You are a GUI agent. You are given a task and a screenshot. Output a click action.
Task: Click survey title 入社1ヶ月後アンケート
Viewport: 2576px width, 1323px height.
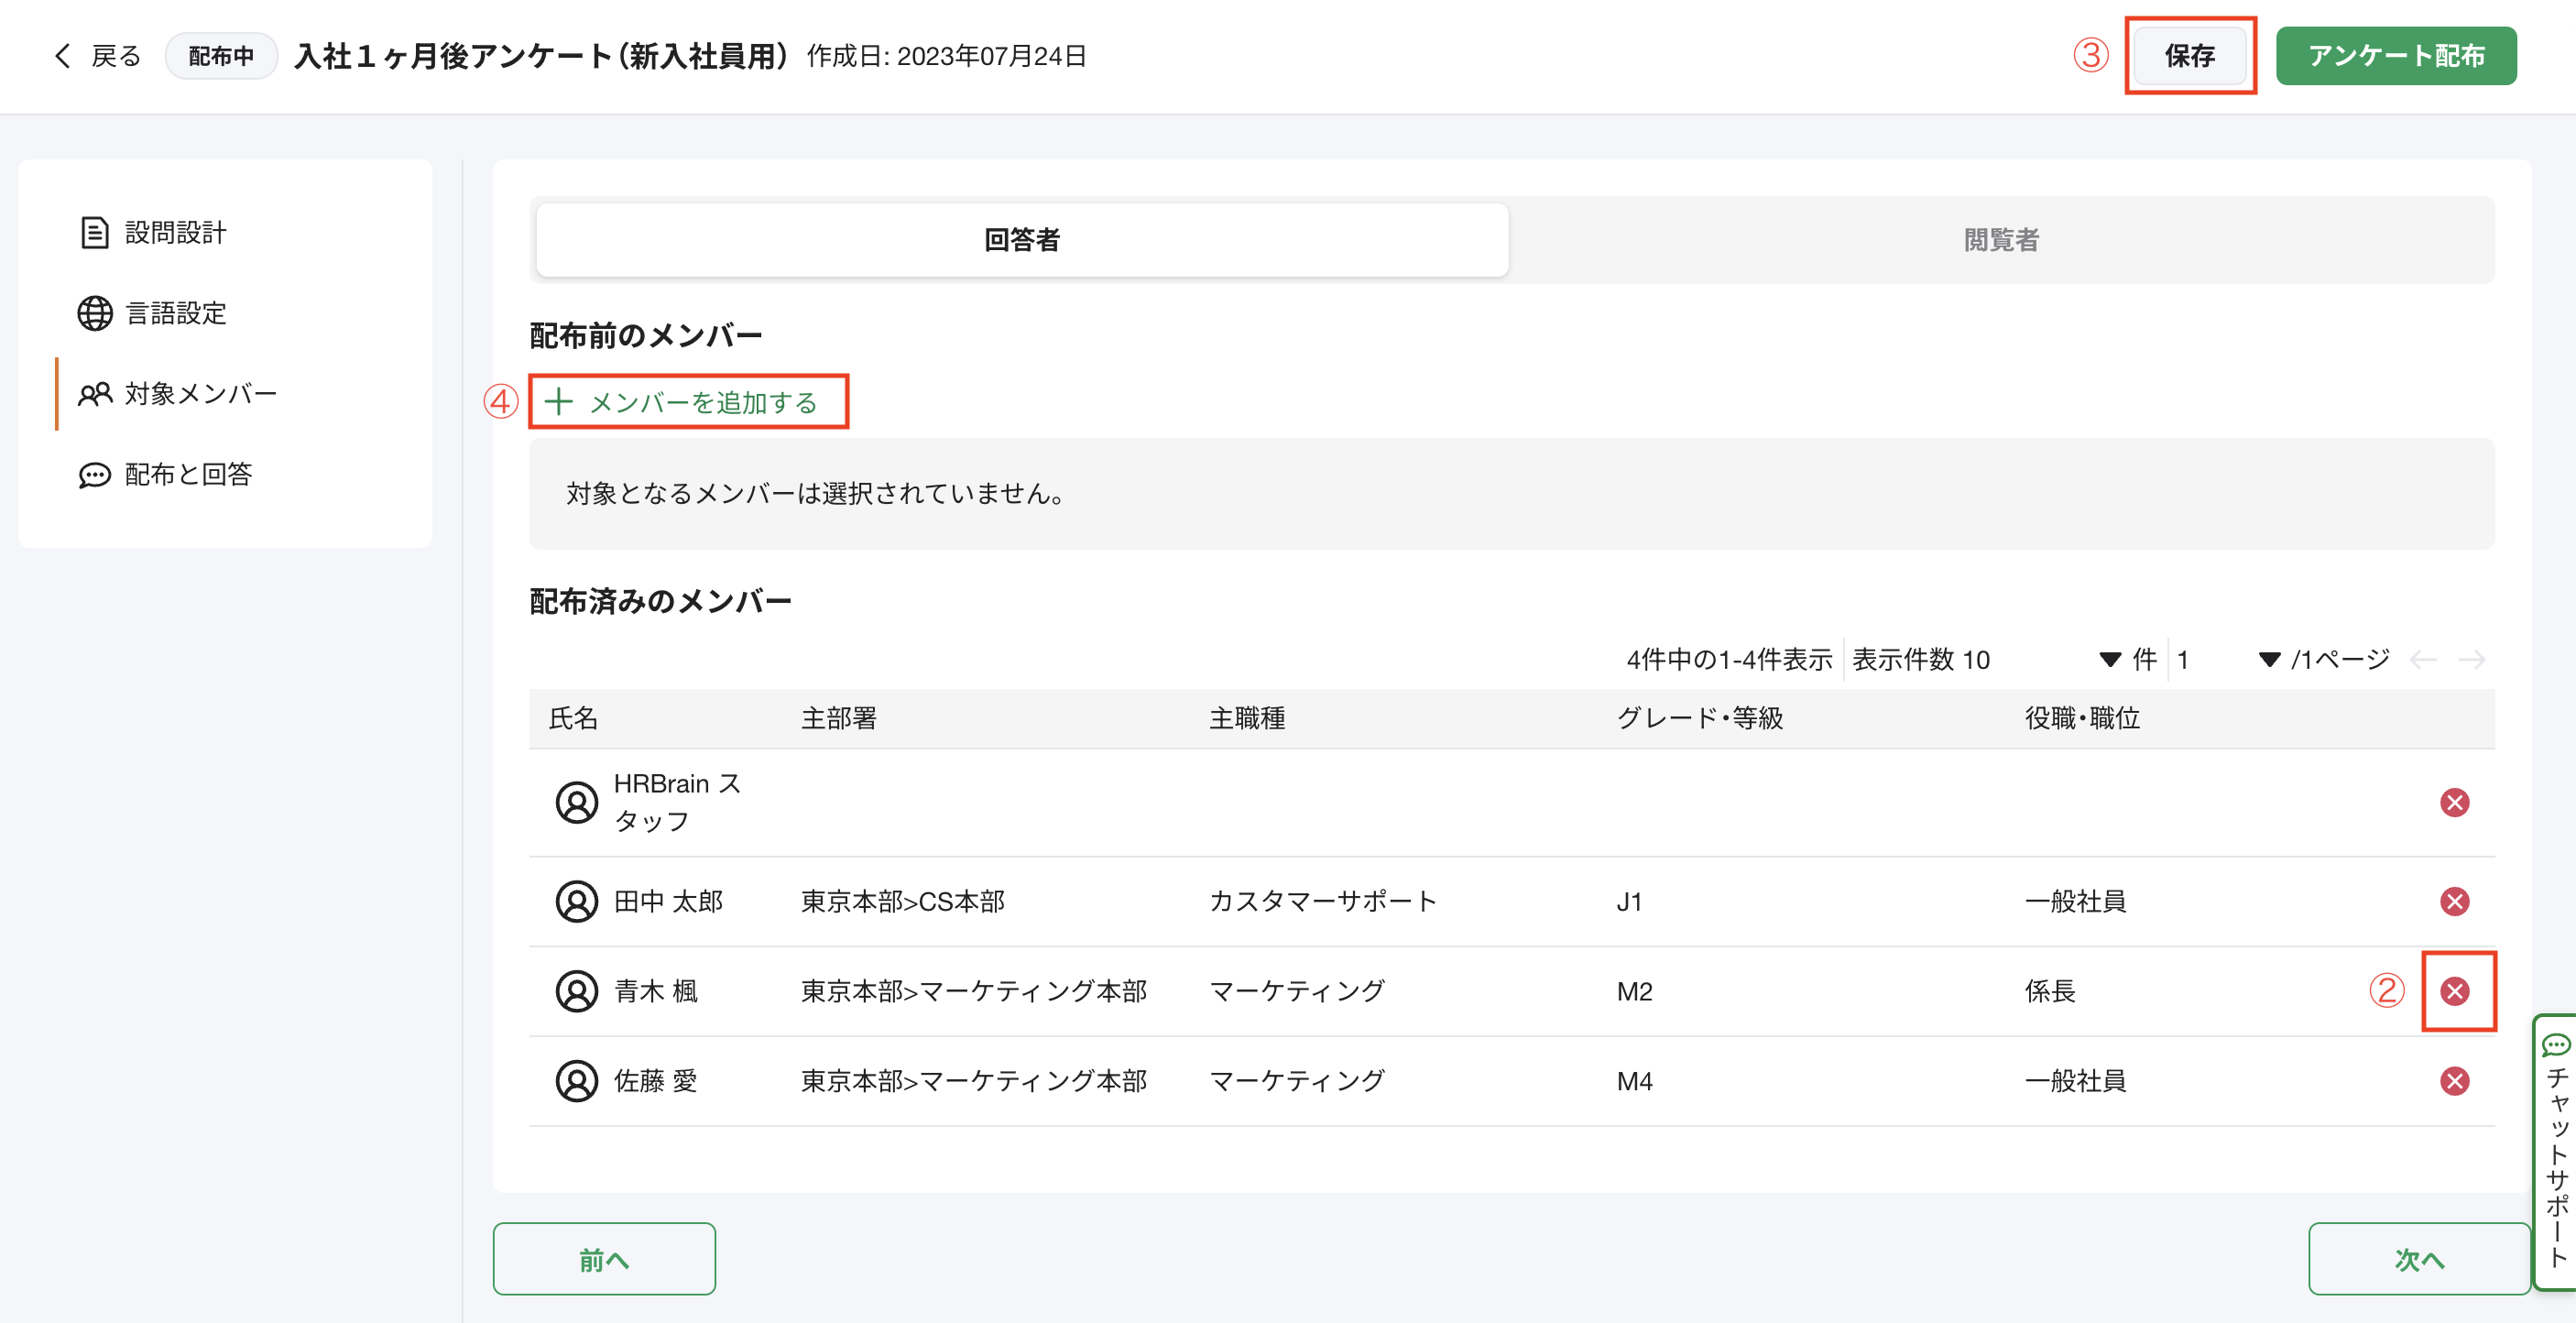coord(541,56)
